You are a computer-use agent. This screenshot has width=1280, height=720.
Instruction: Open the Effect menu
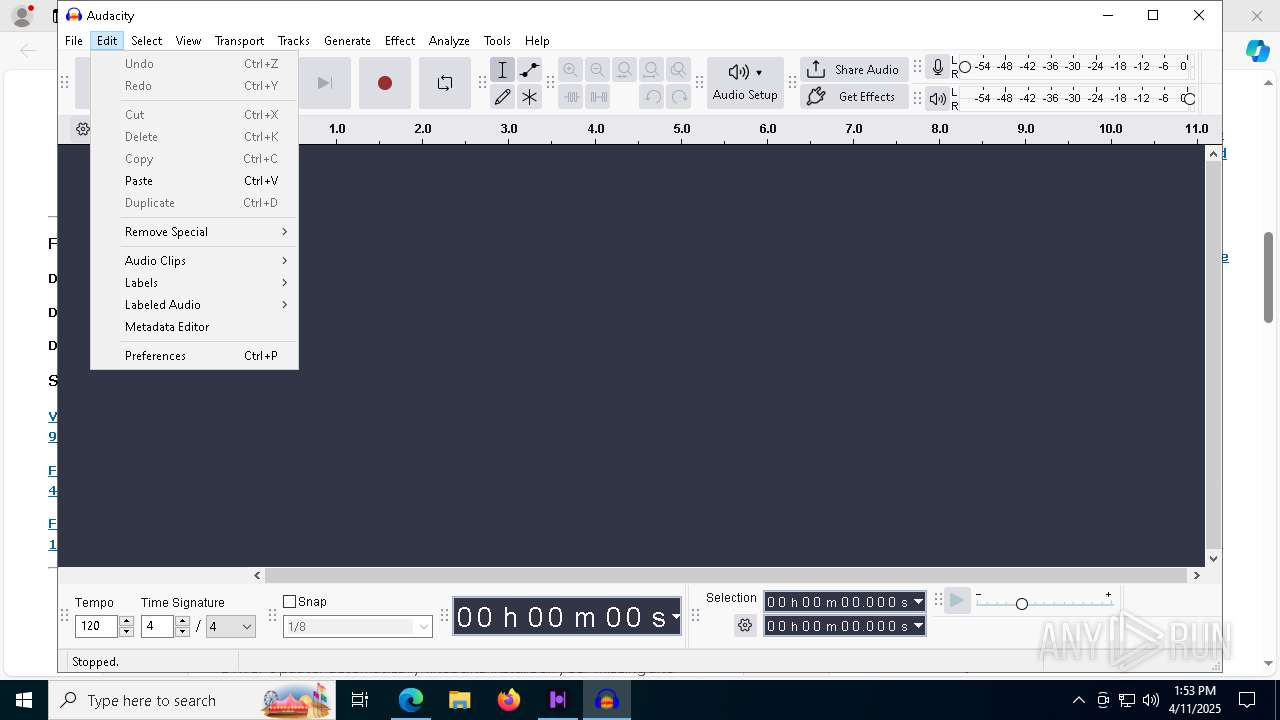coord(399,41)
